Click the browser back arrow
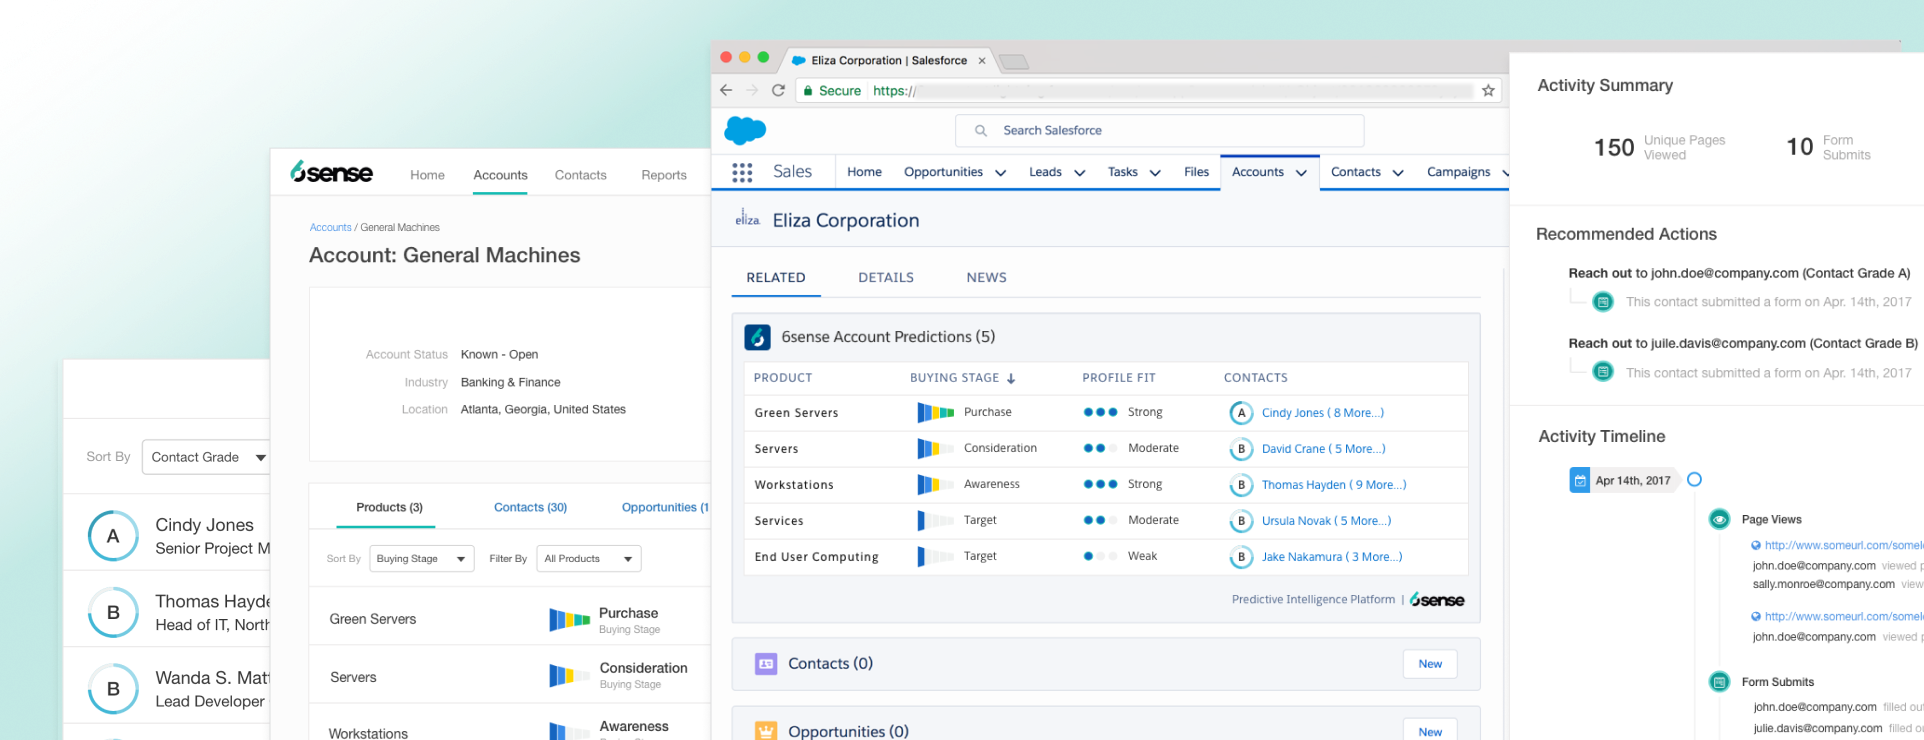The image size is (1924, 740). coord(726,91)
